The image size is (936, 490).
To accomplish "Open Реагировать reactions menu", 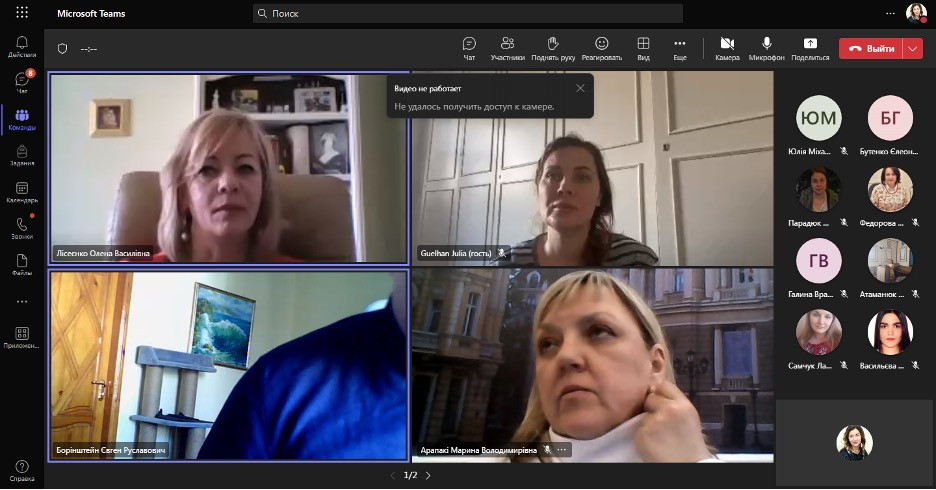I will 602,48.
